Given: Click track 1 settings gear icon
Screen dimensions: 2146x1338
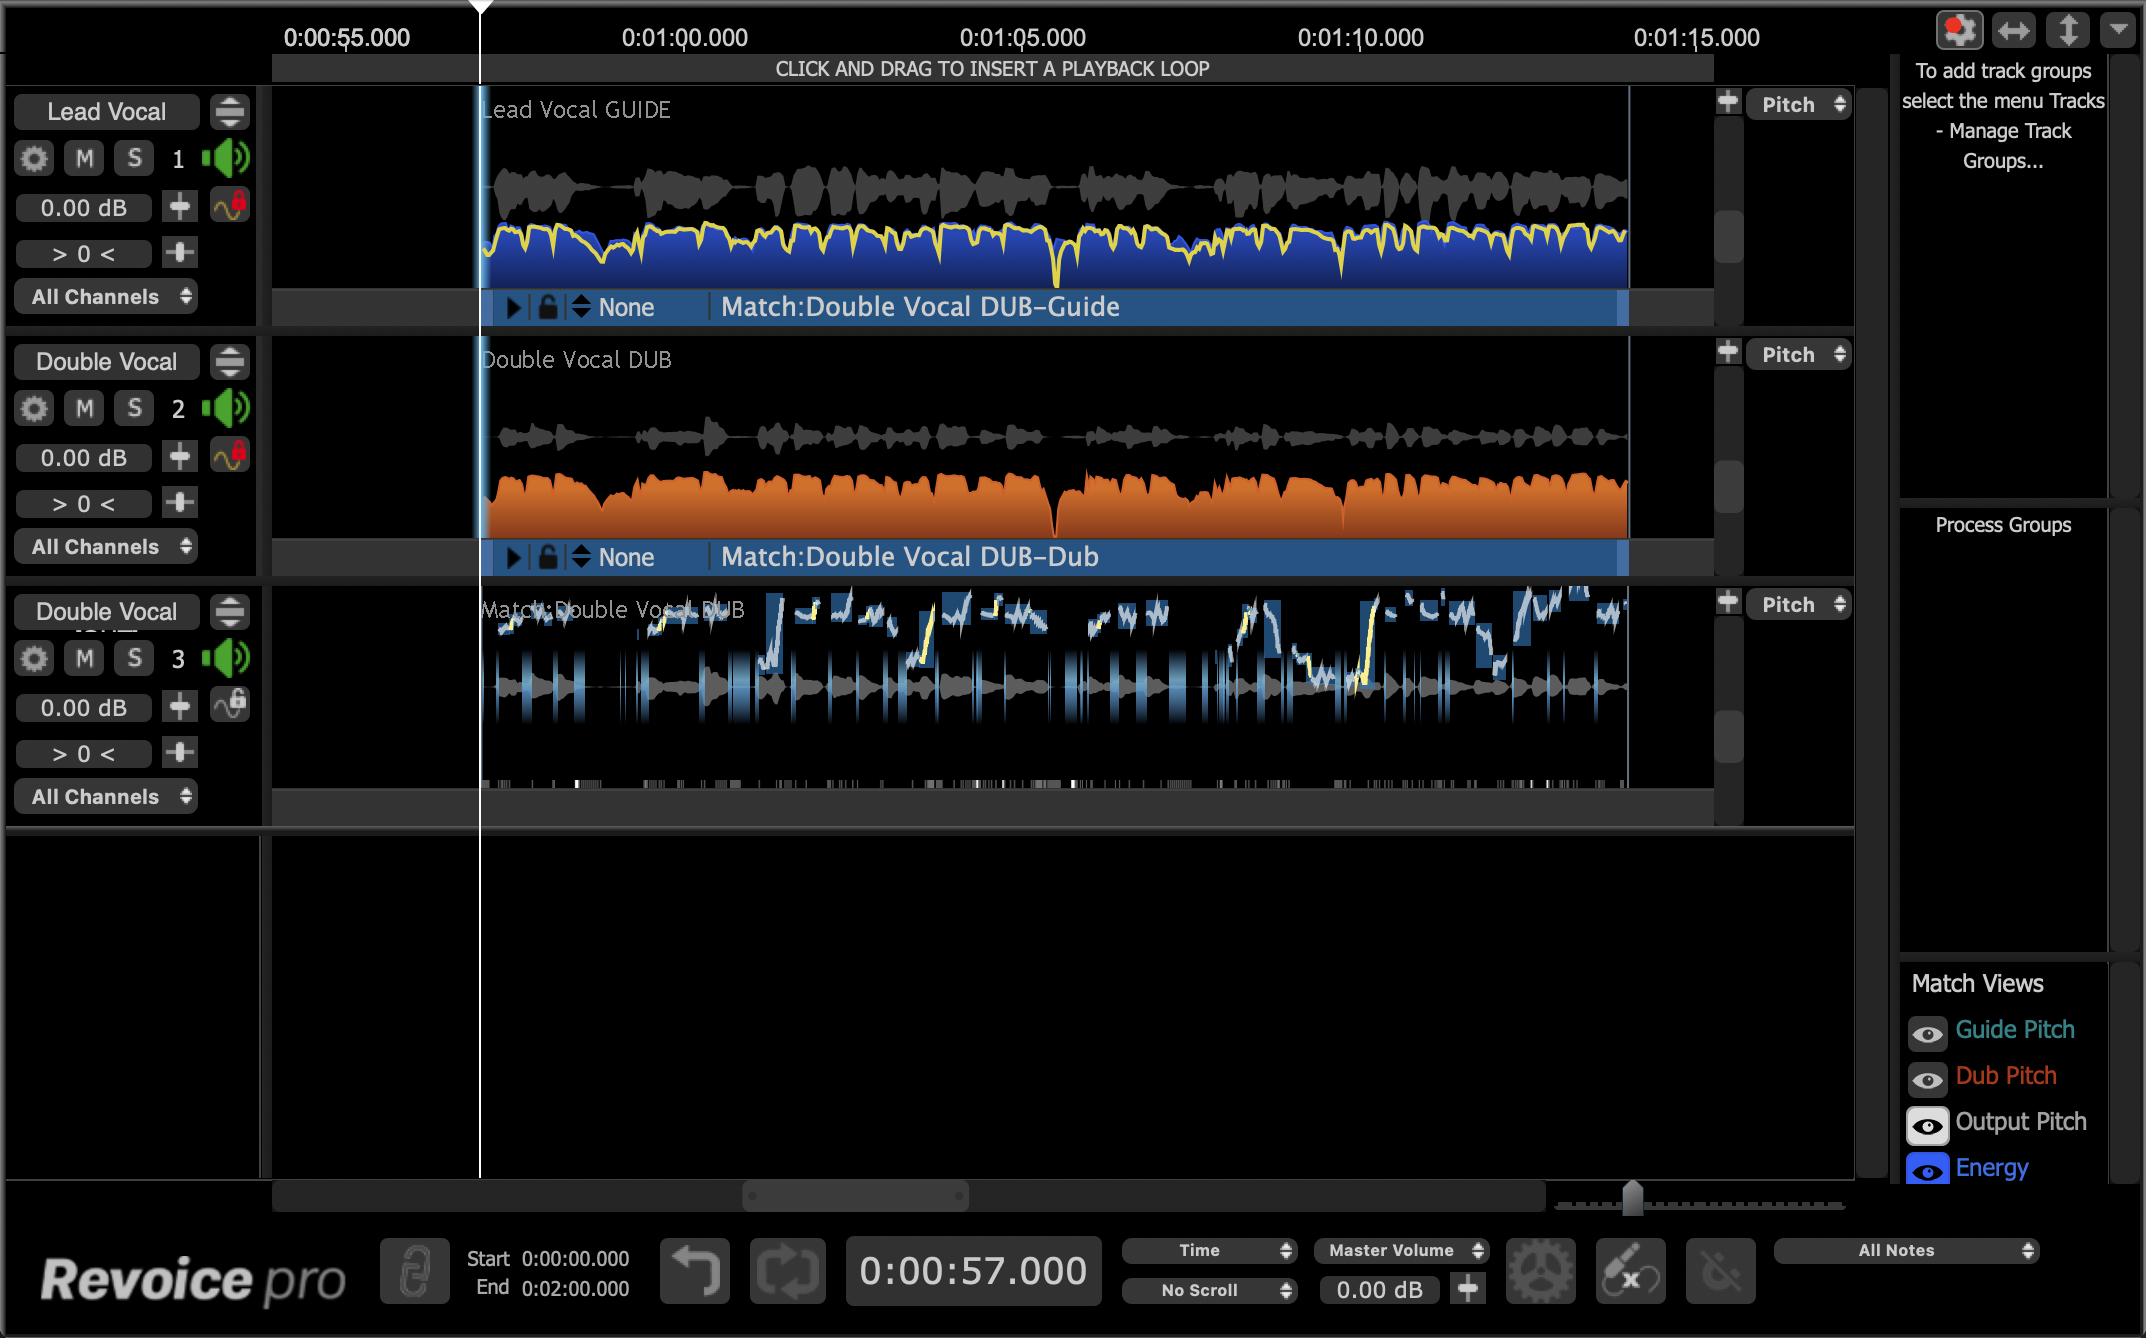Looking at the screenshot, I should 34,159.
